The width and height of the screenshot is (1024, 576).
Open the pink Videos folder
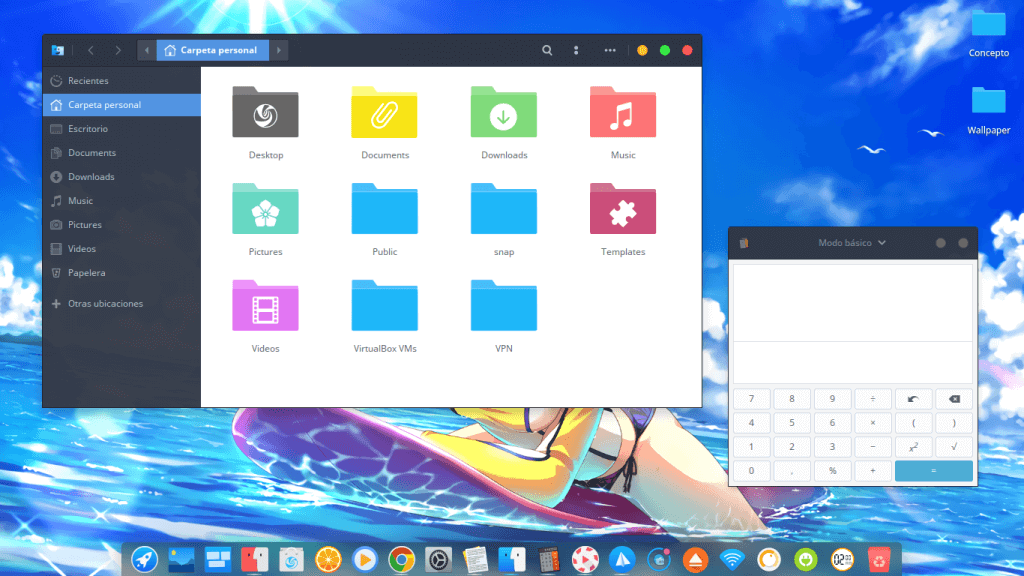(x=265, y=306)
